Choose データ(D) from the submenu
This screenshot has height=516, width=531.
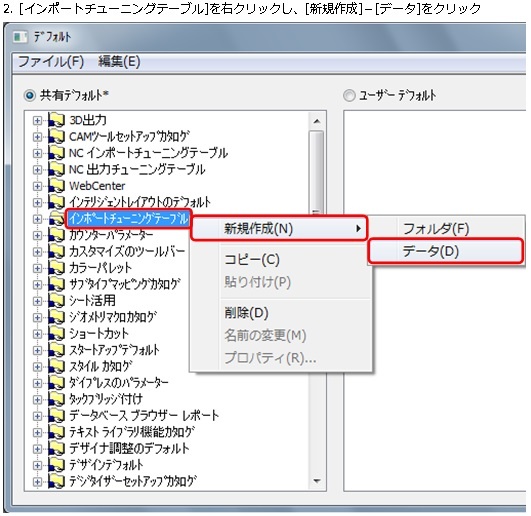tap(446, 251)
